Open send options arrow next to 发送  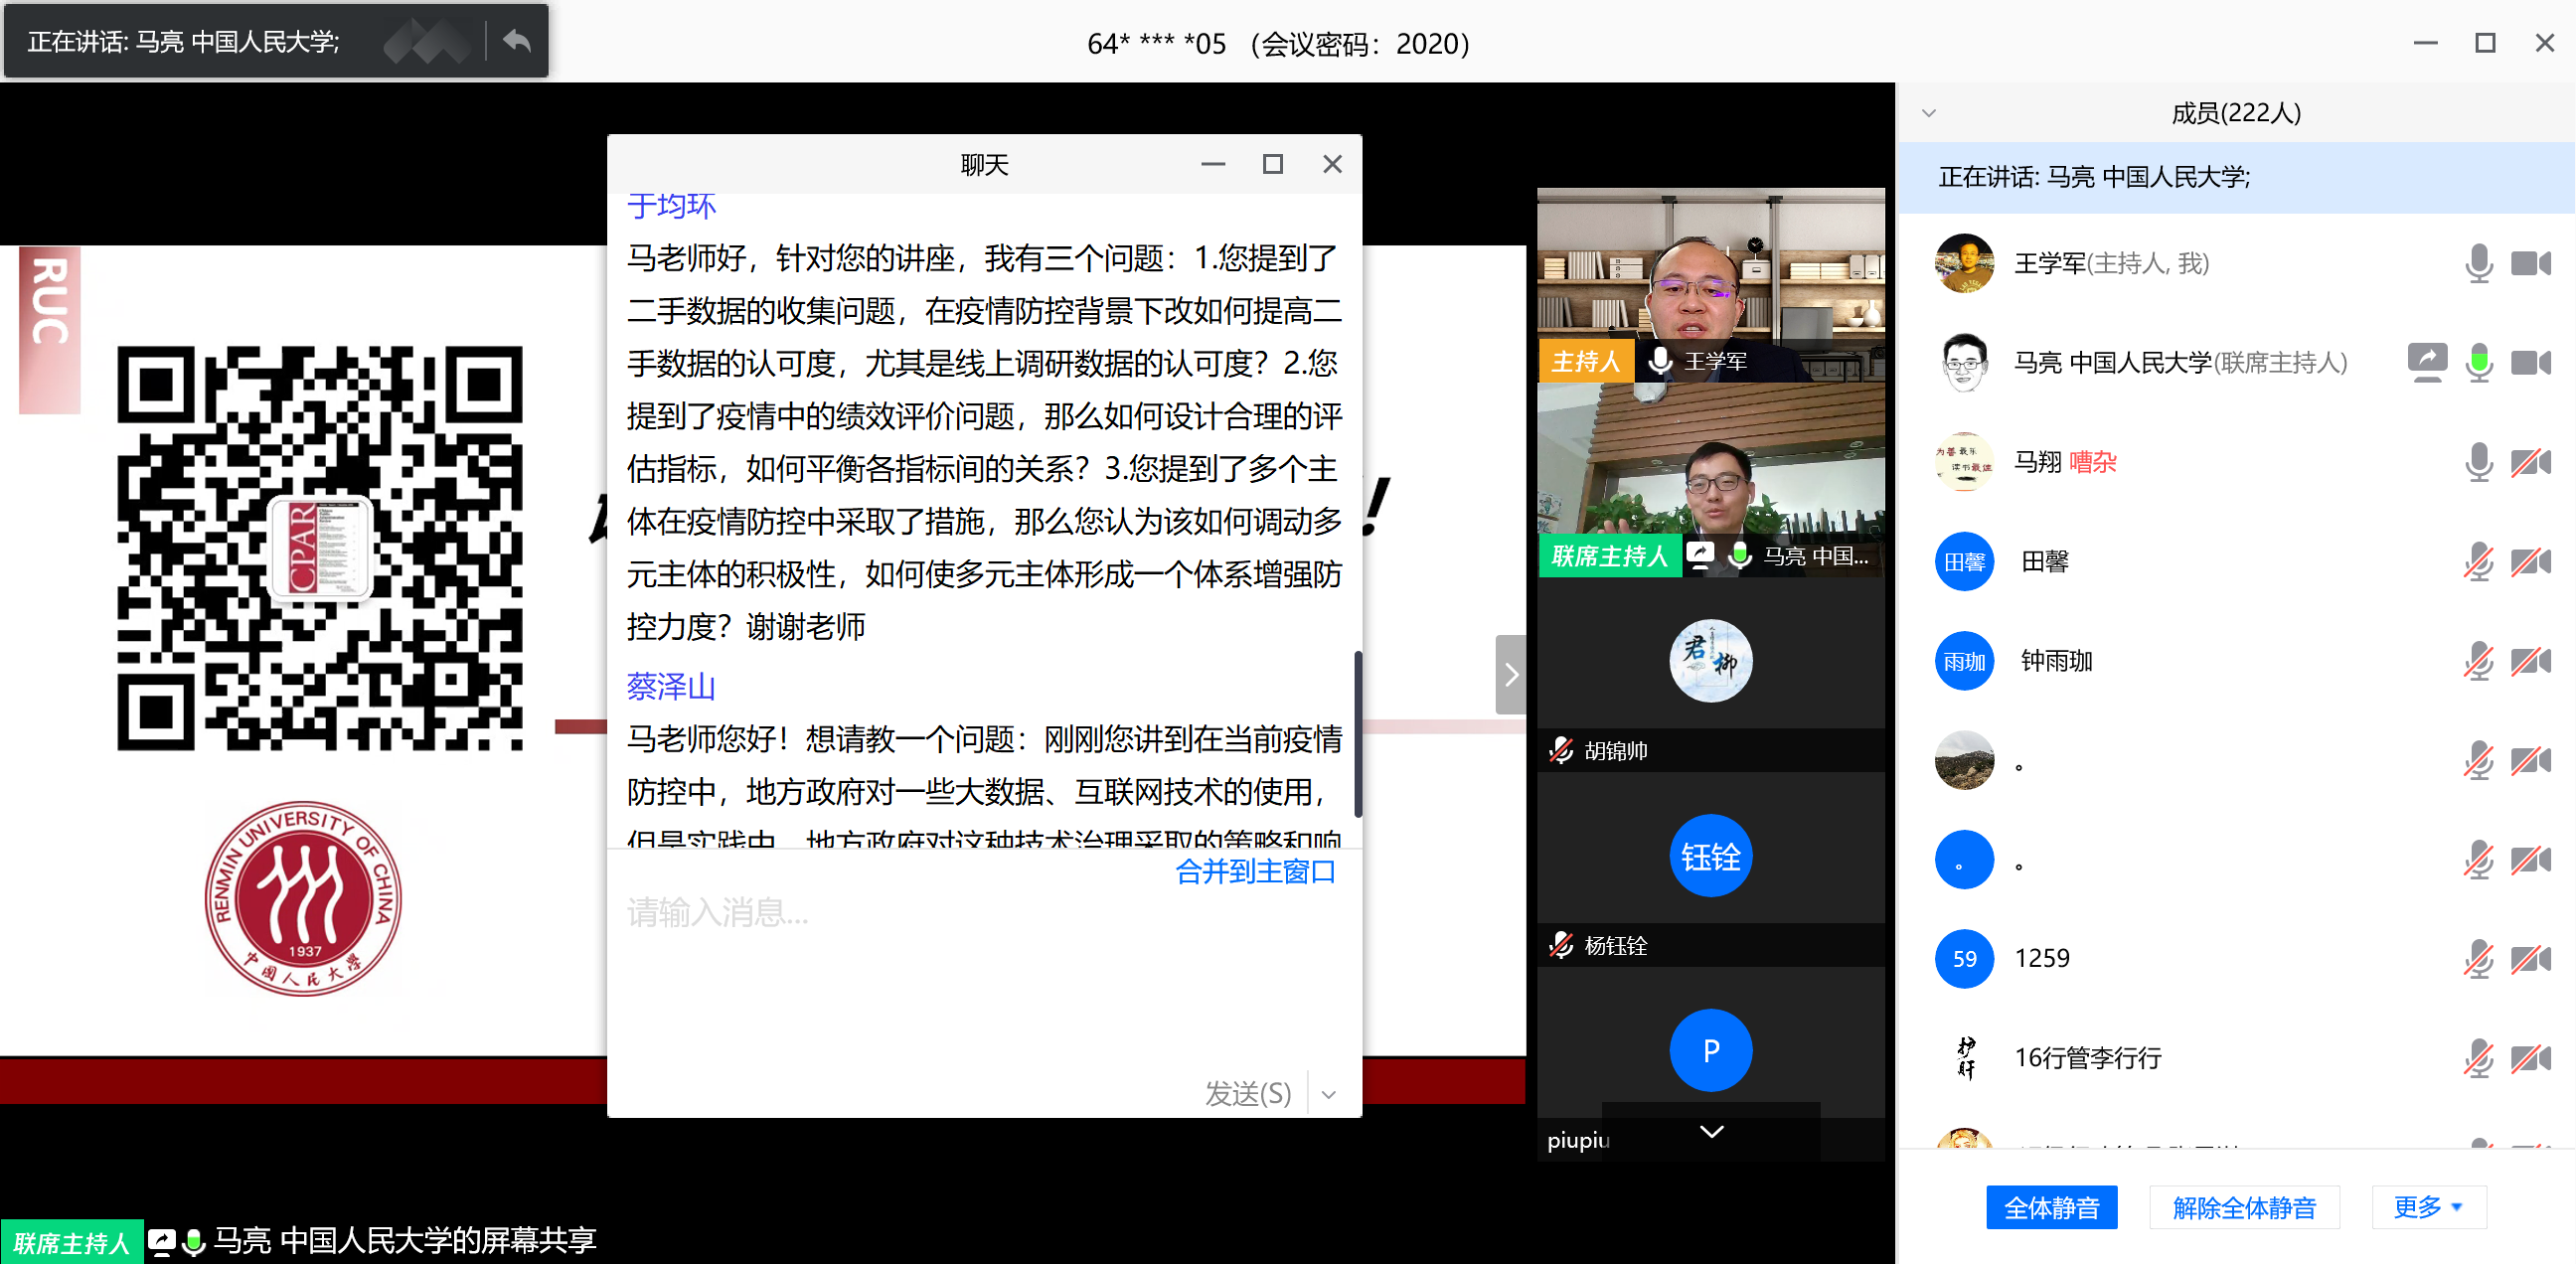click(x=1329, y=1094)
